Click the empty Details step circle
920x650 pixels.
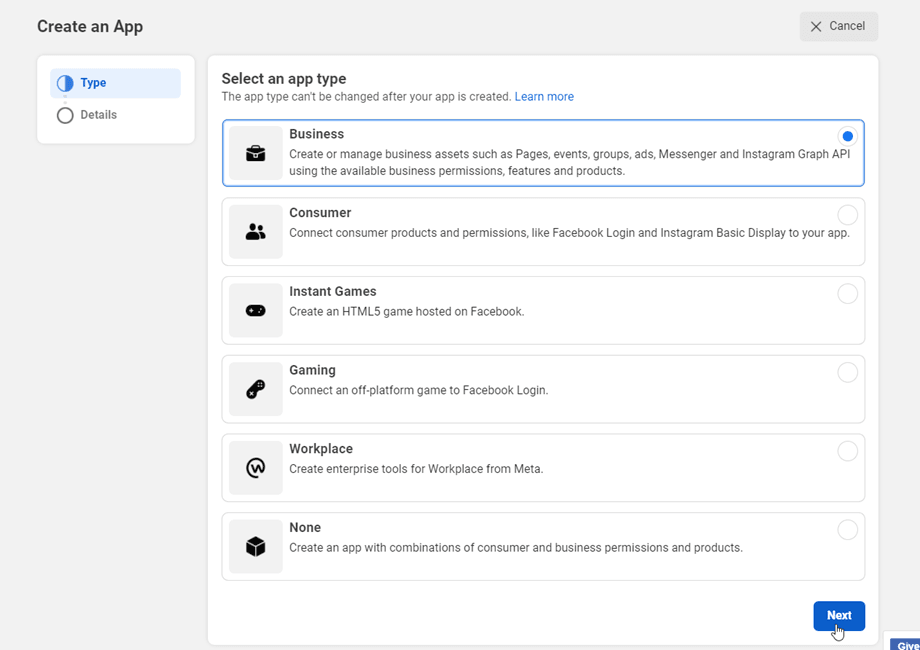point(65,115)
